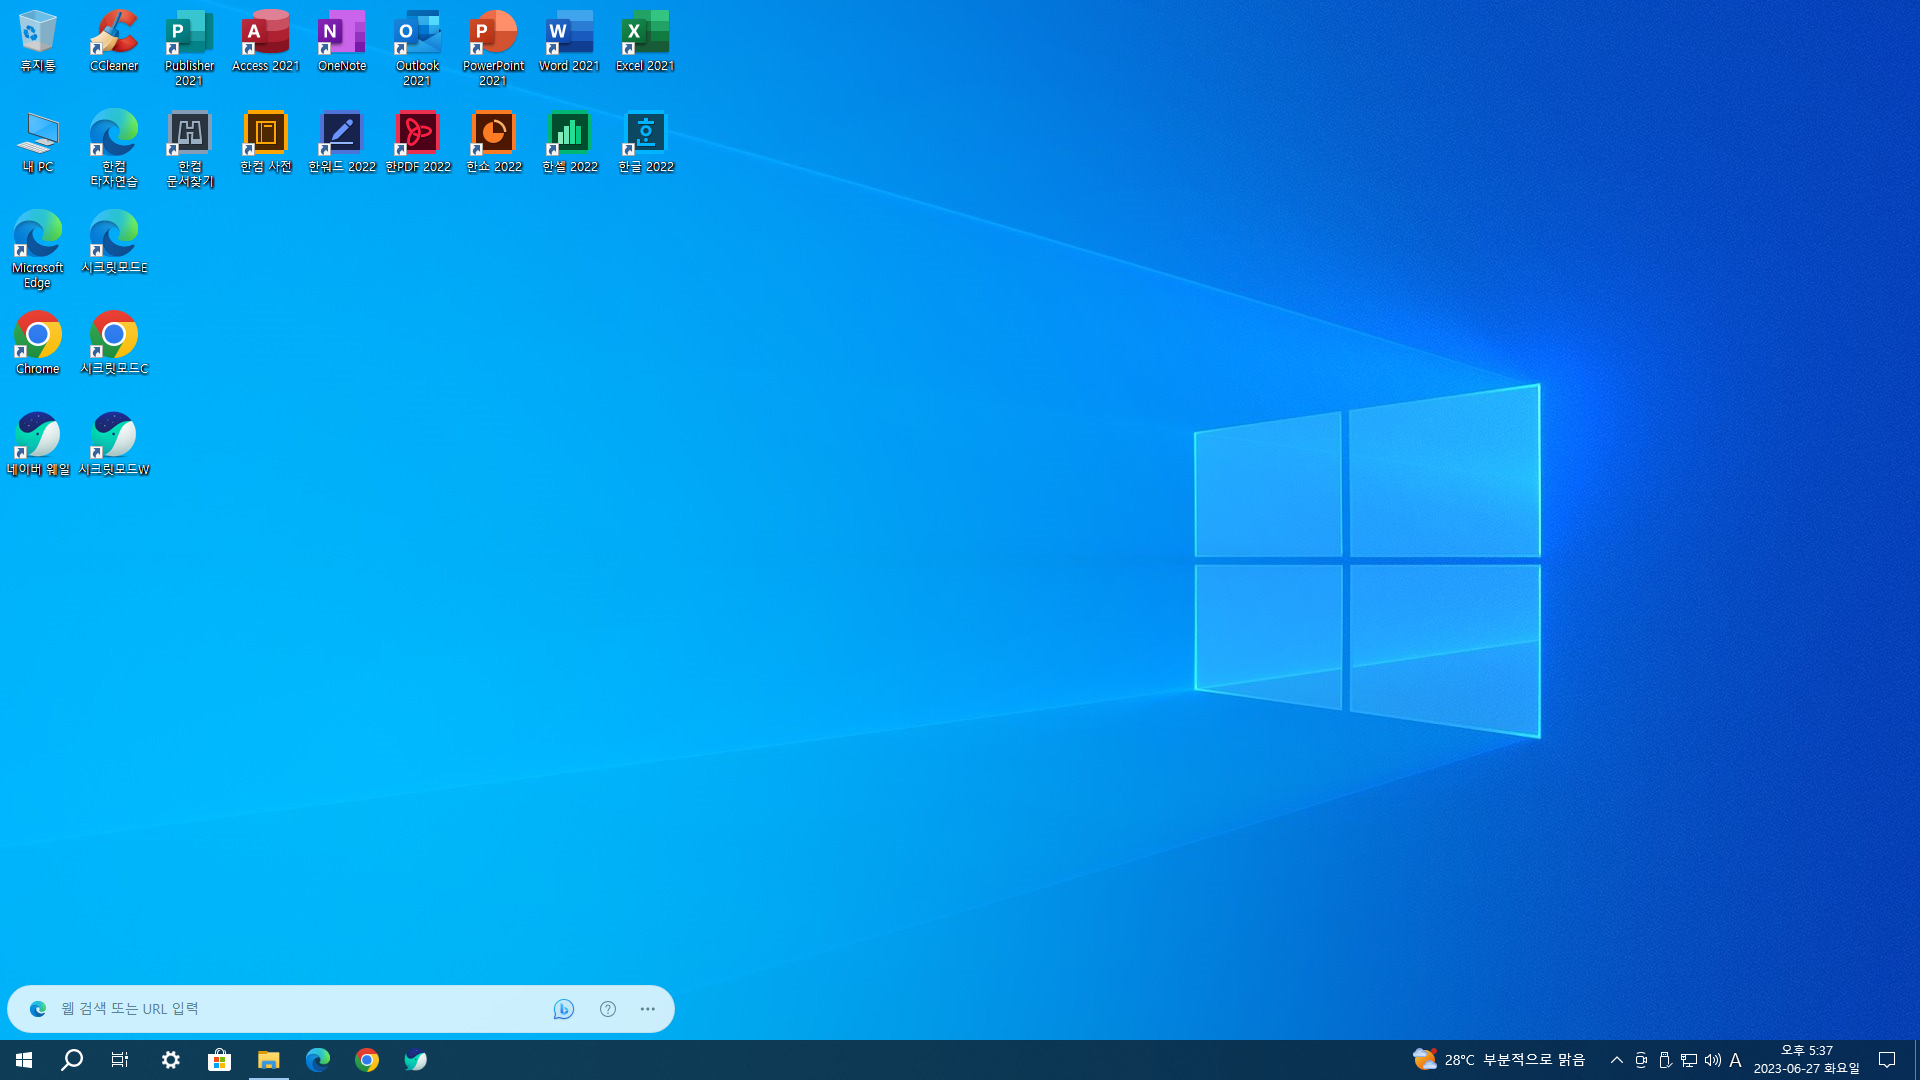The height and width of the screenshot is (1080, 1920).
Task: Expand hidden system tray icons chevron
Action: coord(1616,1060)
